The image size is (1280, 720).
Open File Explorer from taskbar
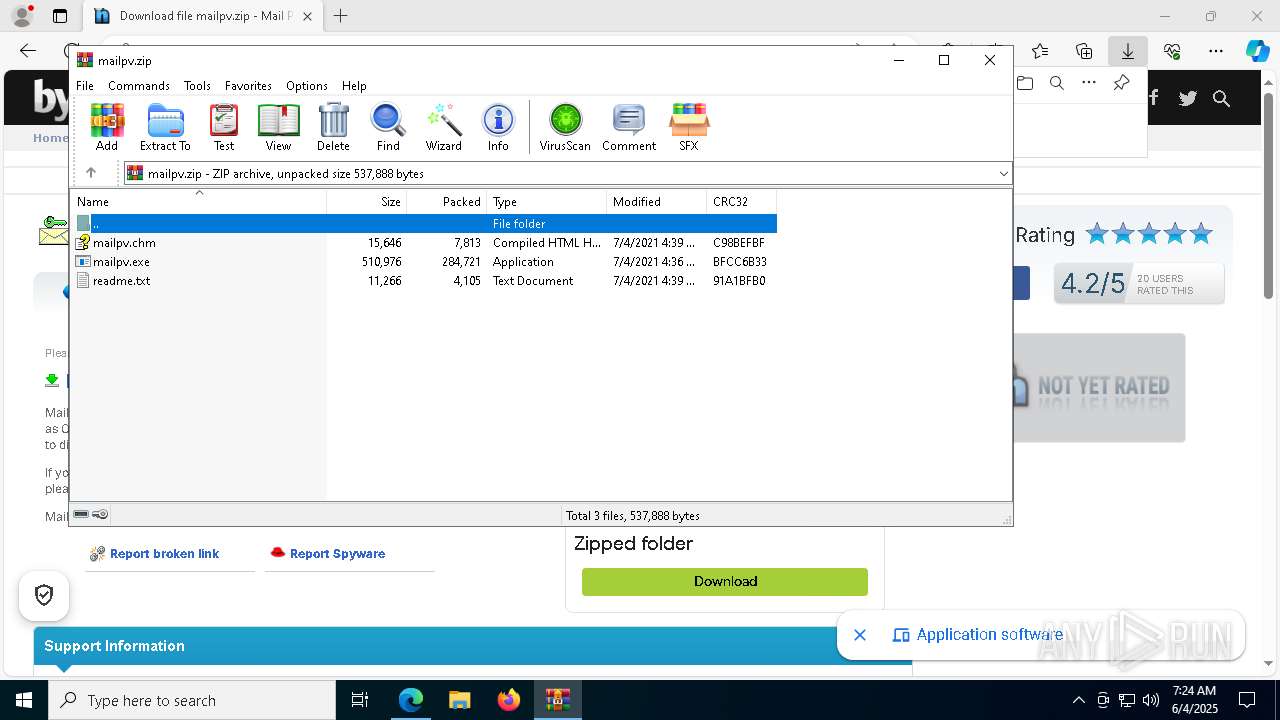click(460, 700)
